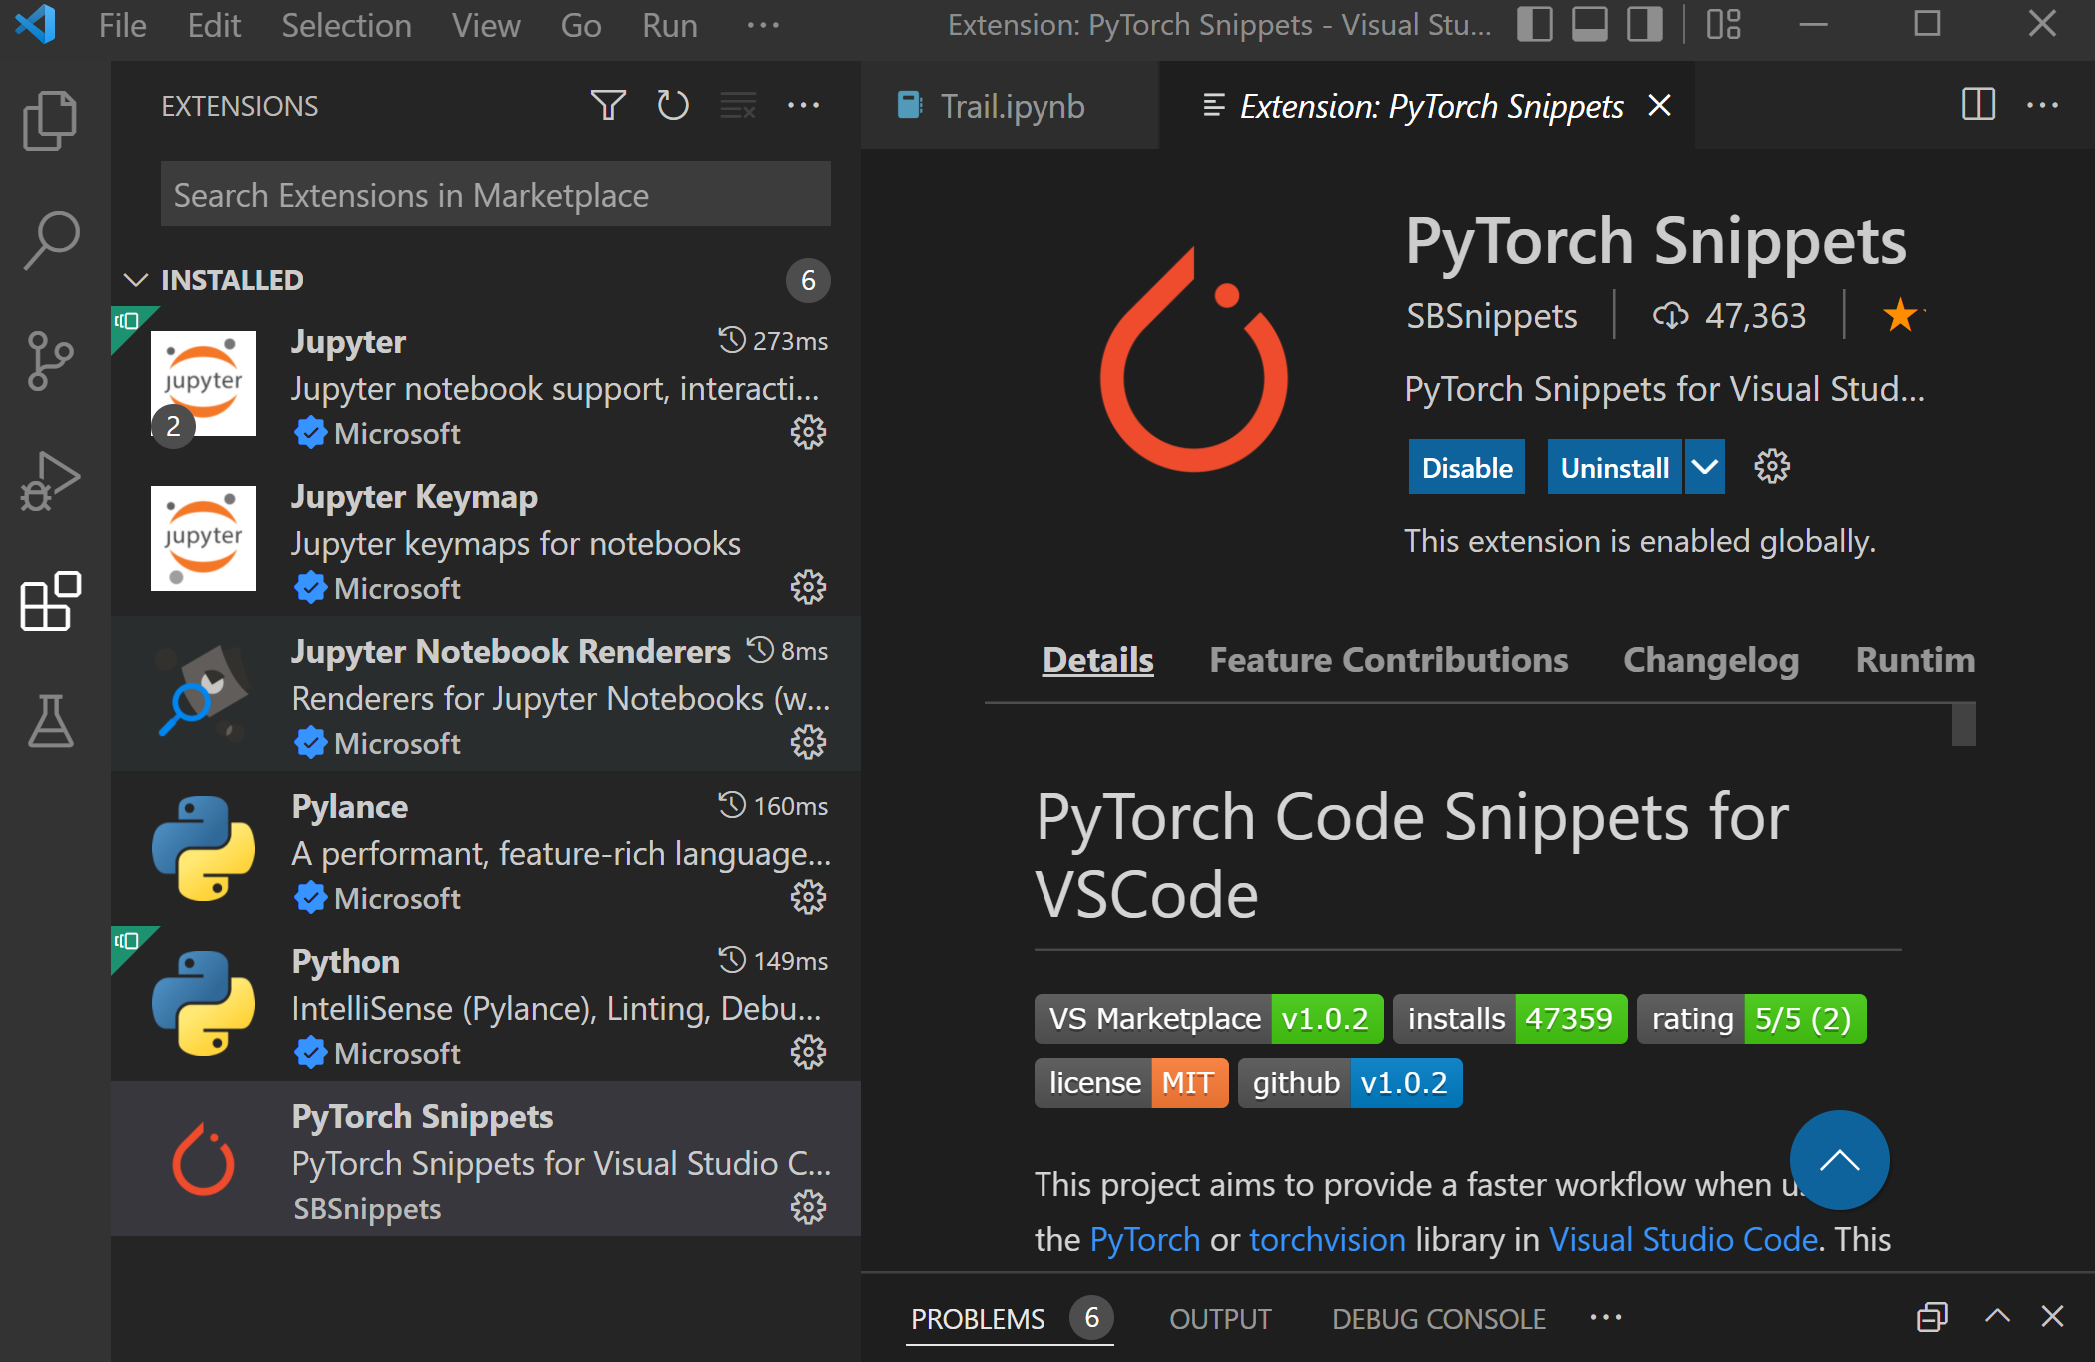
Task: Click the refresh extensions icon
Action: [x=672, y=105]
